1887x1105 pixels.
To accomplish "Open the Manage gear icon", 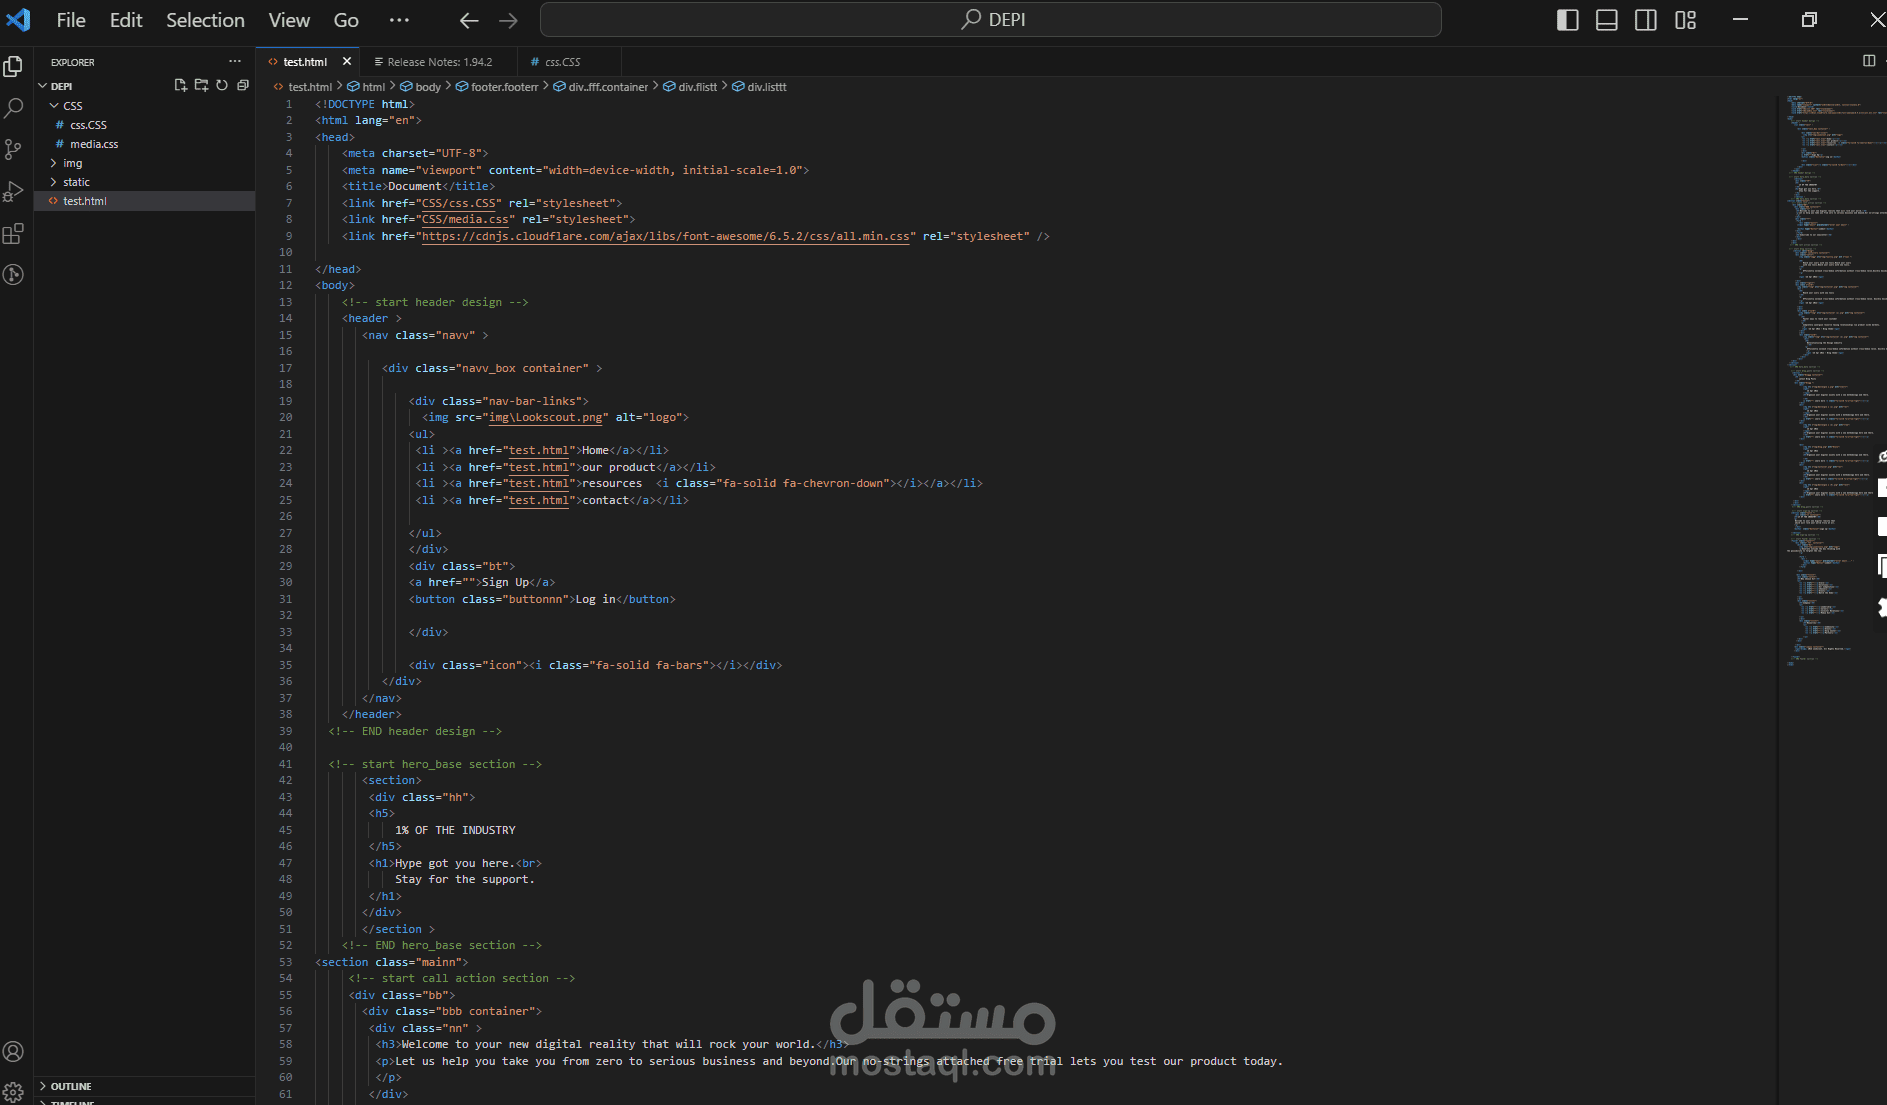I will point(14,1092).
